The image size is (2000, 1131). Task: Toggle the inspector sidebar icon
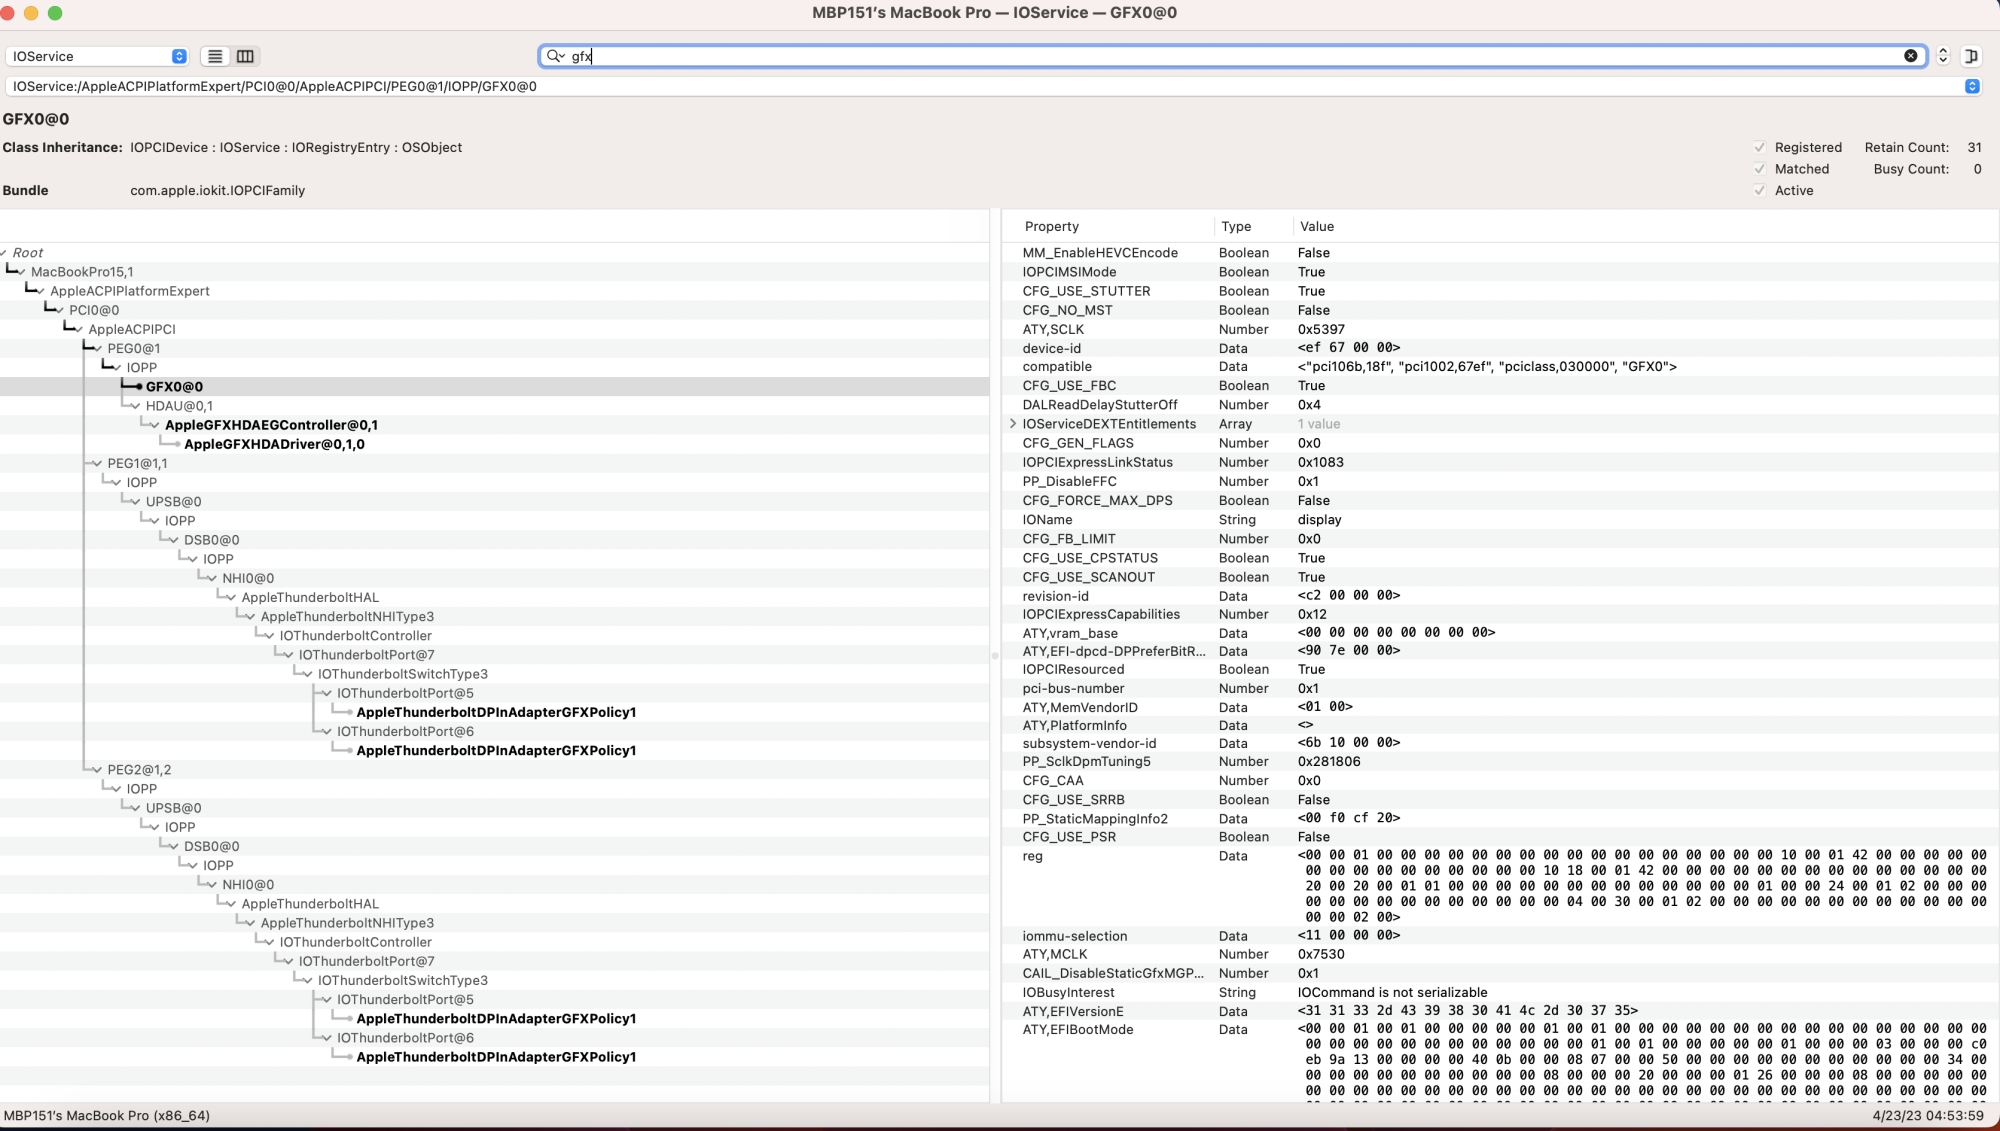click(x=1971, y=56)
